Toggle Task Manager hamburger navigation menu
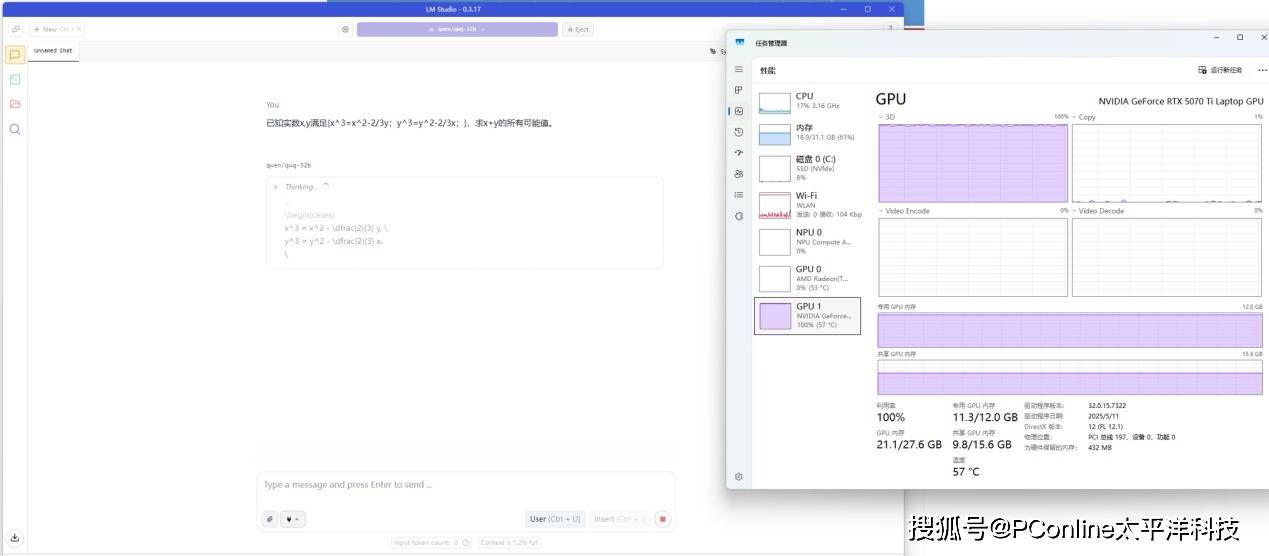Screen dimensions: 1269x556 (739, 70)
